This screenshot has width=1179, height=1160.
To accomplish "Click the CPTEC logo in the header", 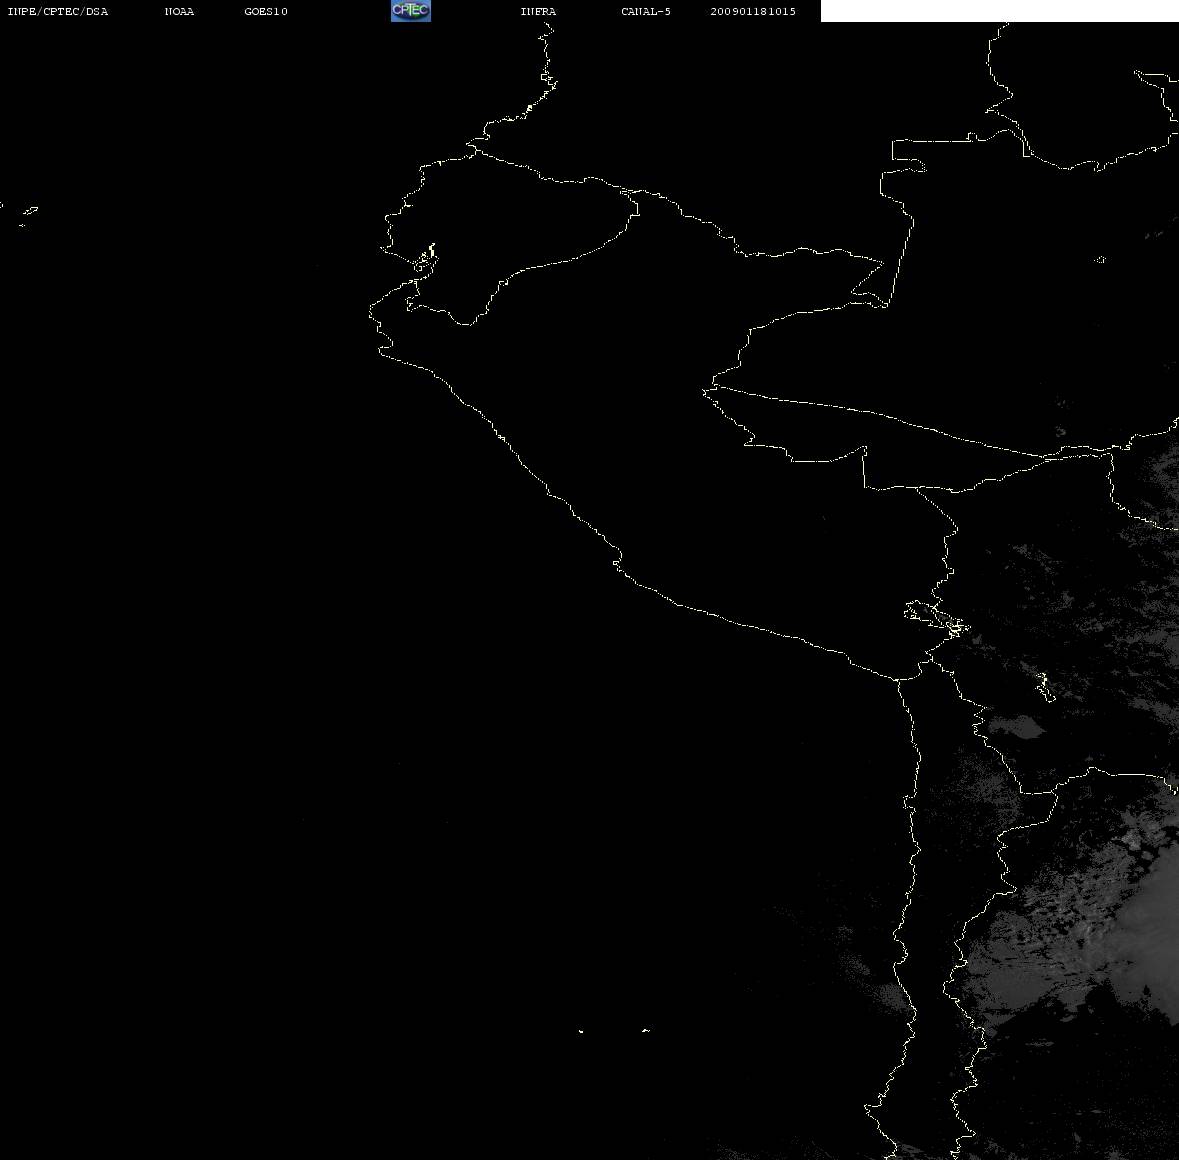I will (x=411, y=11).
